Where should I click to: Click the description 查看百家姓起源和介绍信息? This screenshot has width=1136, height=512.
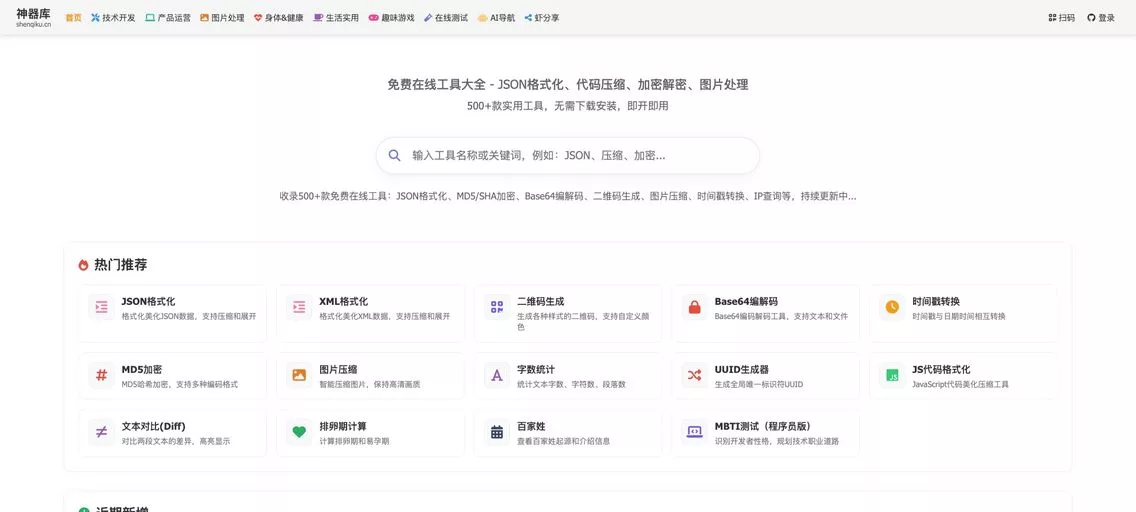[563, 441]
